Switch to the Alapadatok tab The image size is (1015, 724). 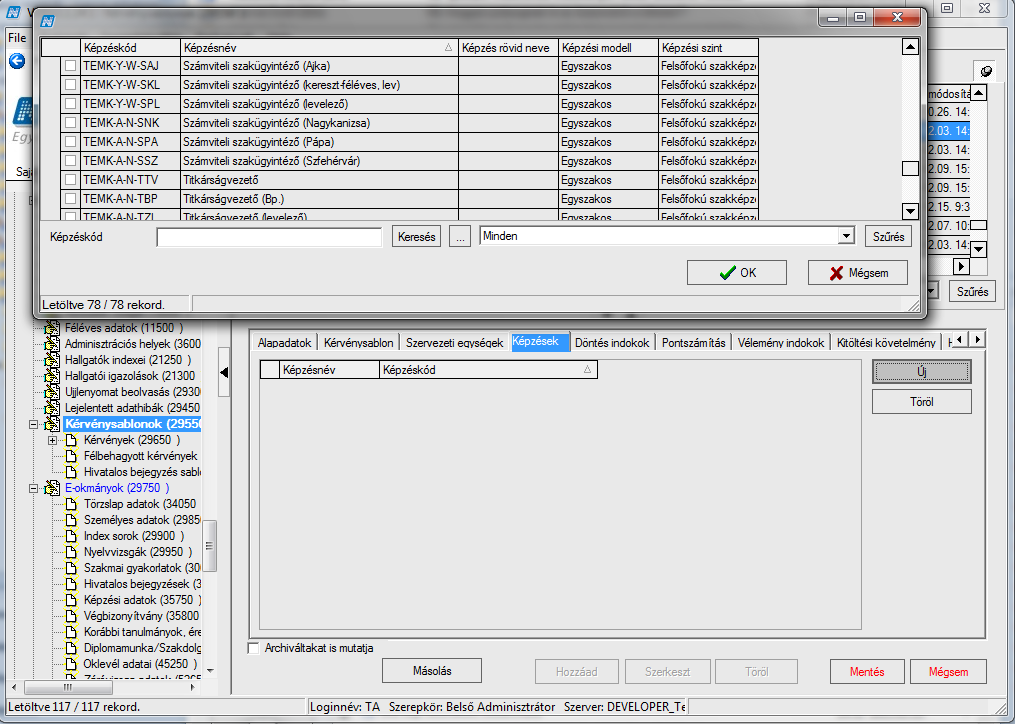click(x=284, y=343)
